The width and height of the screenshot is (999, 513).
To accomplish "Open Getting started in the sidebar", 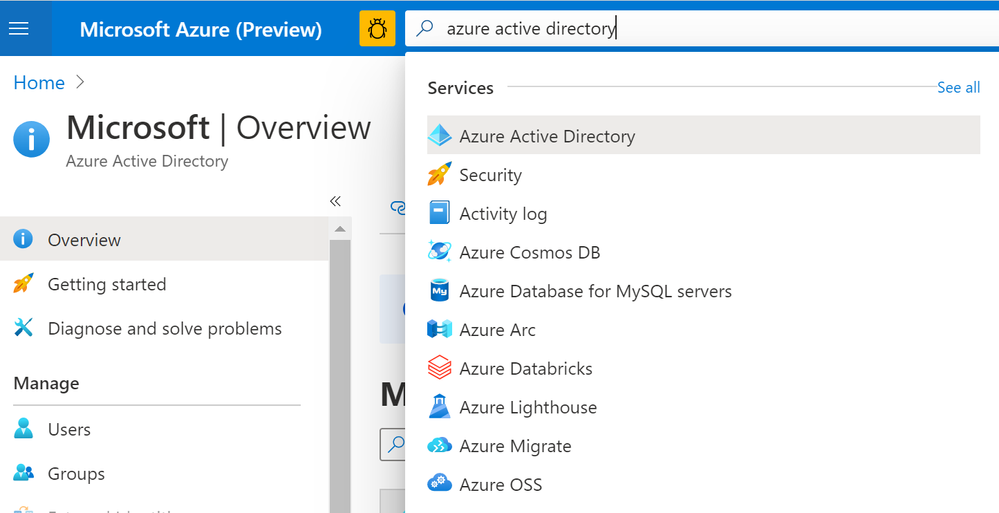I will (106, 285).
